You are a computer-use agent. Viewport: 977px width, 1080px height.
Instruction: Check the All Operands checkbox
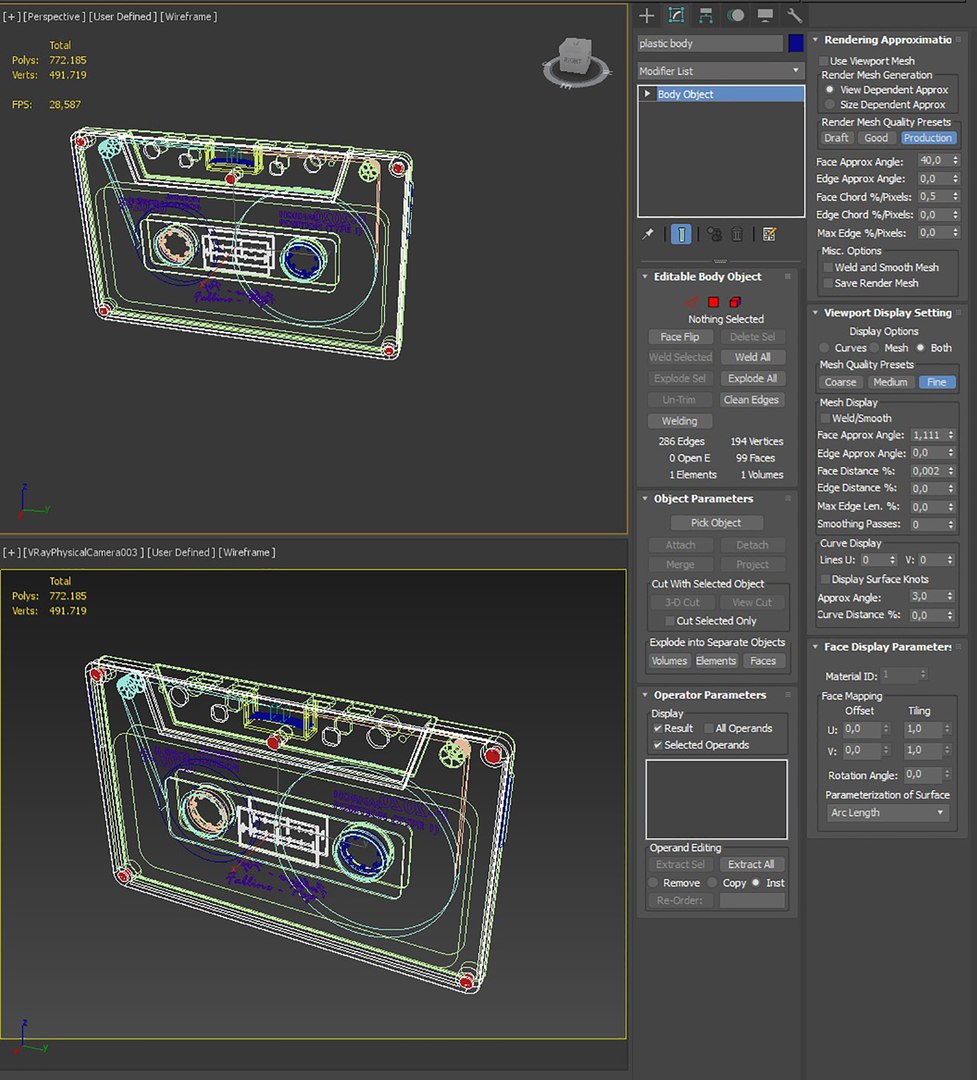pos(708,728)
